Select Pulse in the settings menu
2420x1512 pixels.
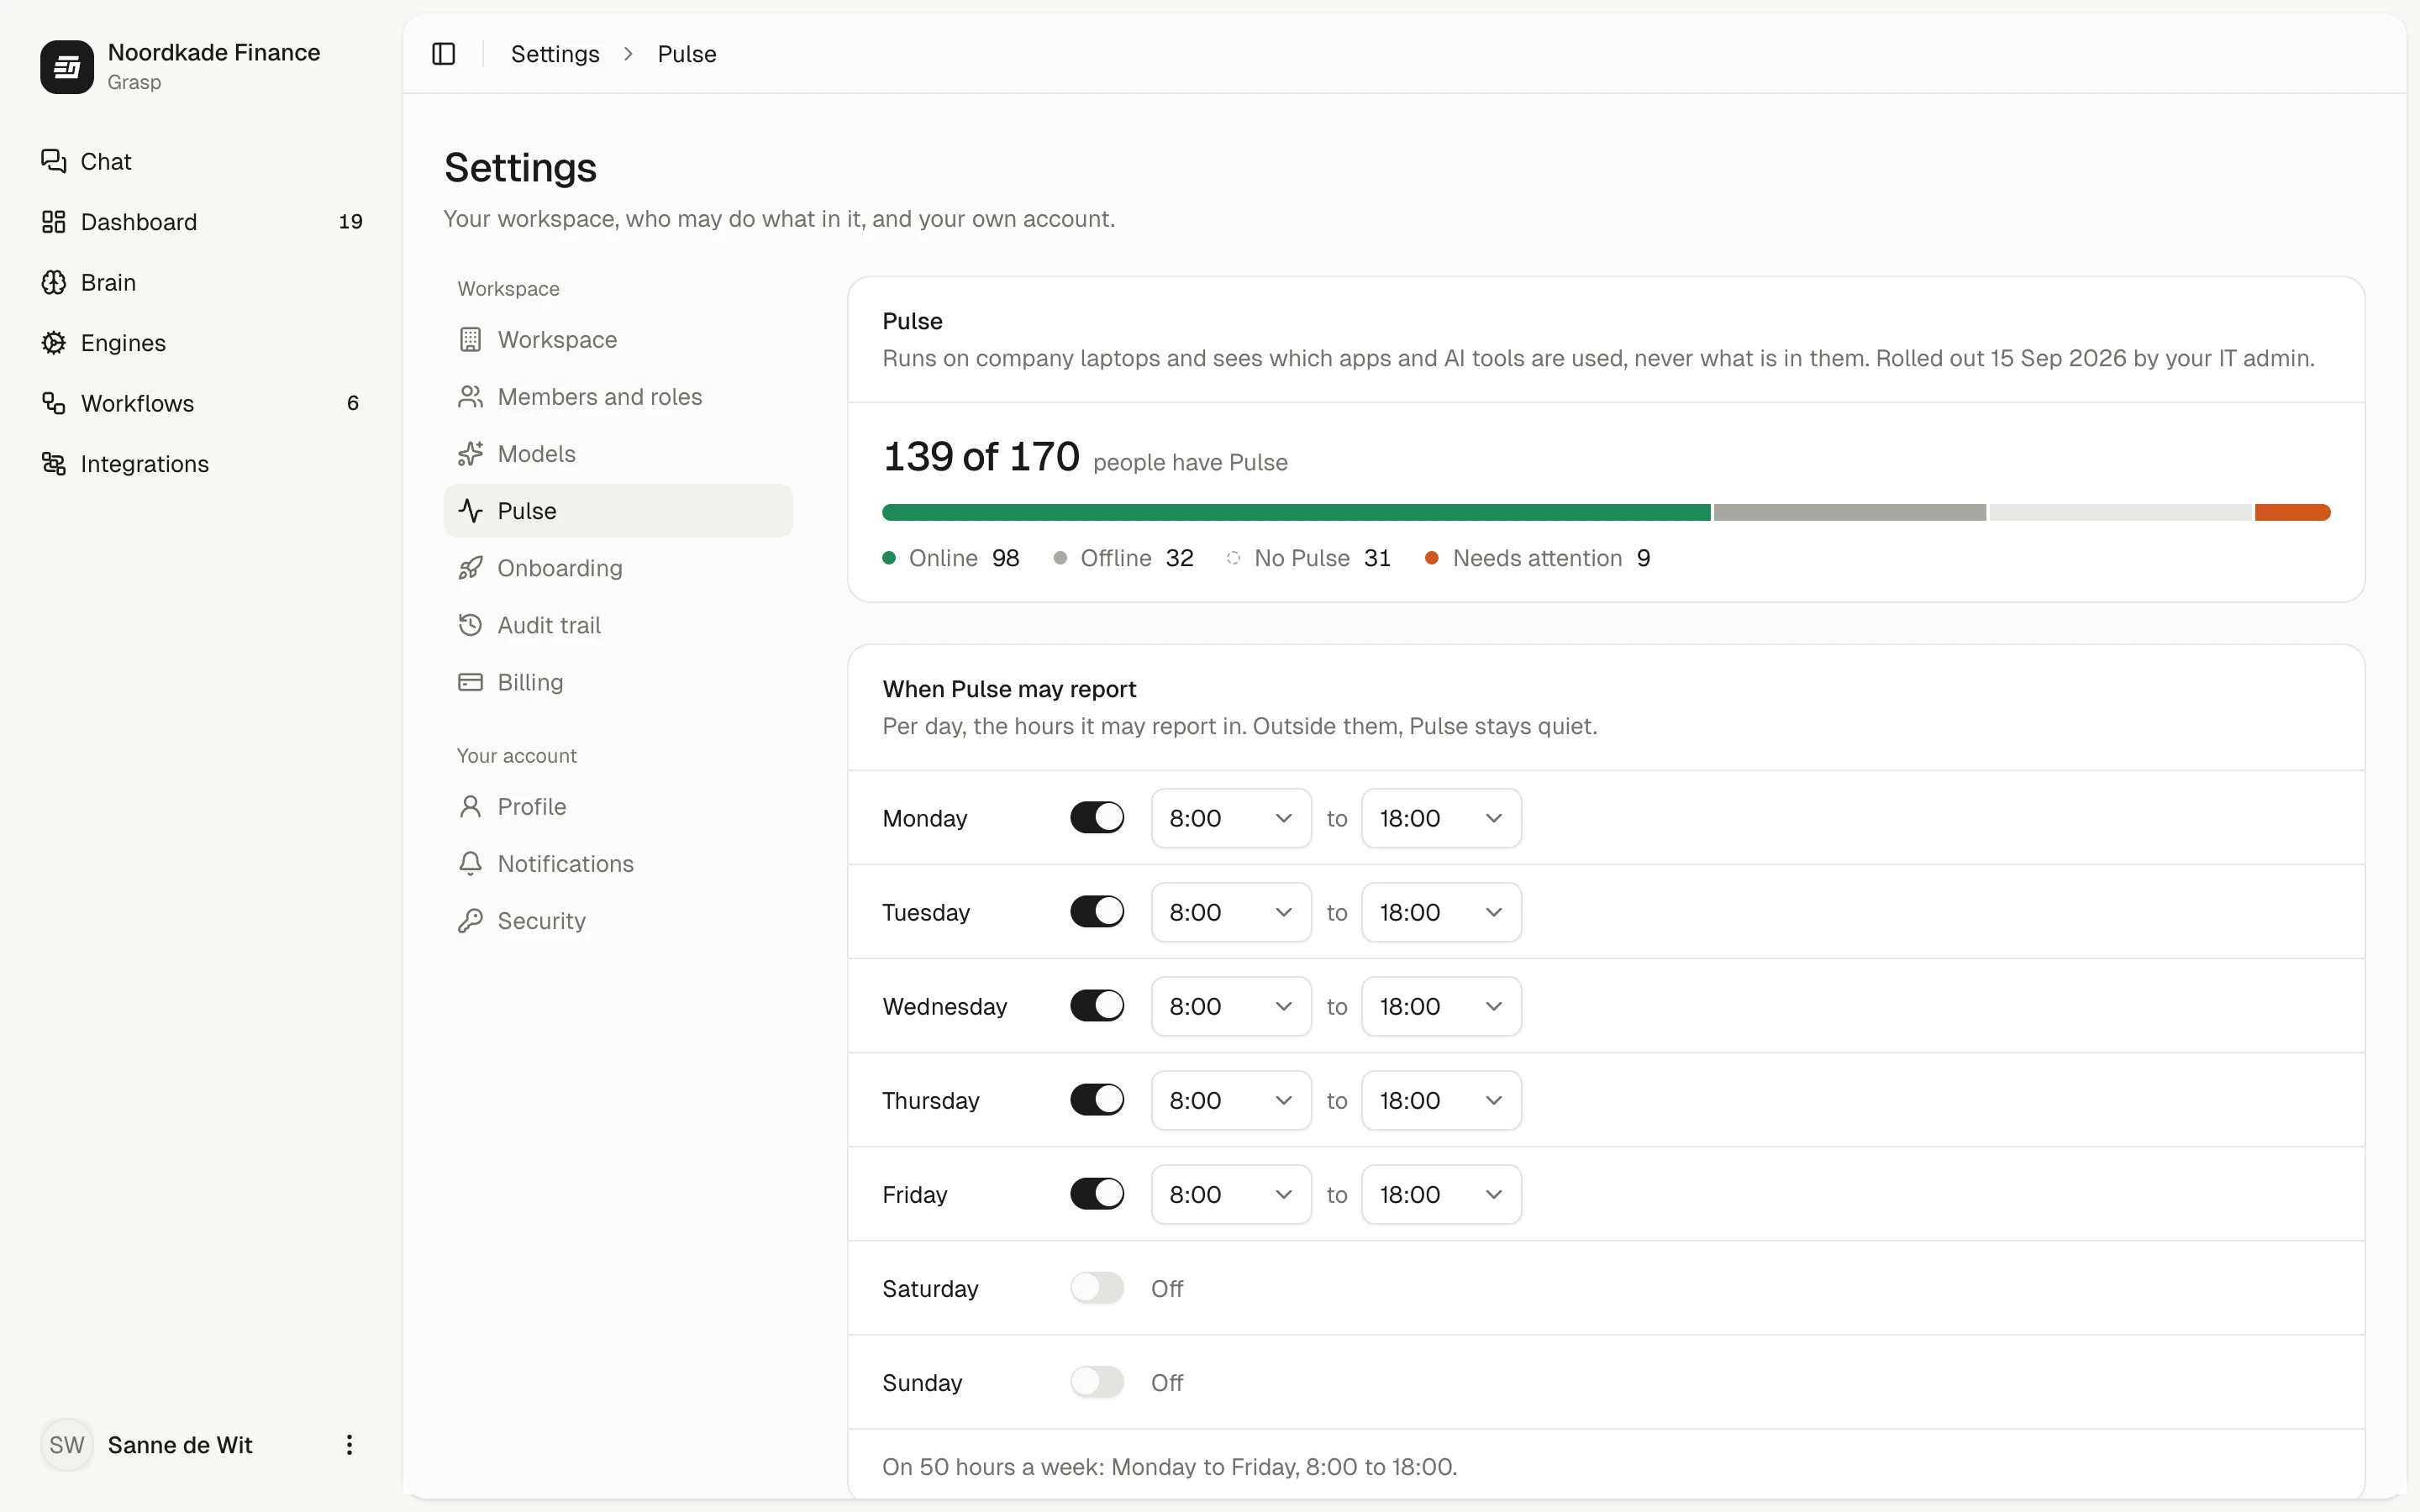618,511
